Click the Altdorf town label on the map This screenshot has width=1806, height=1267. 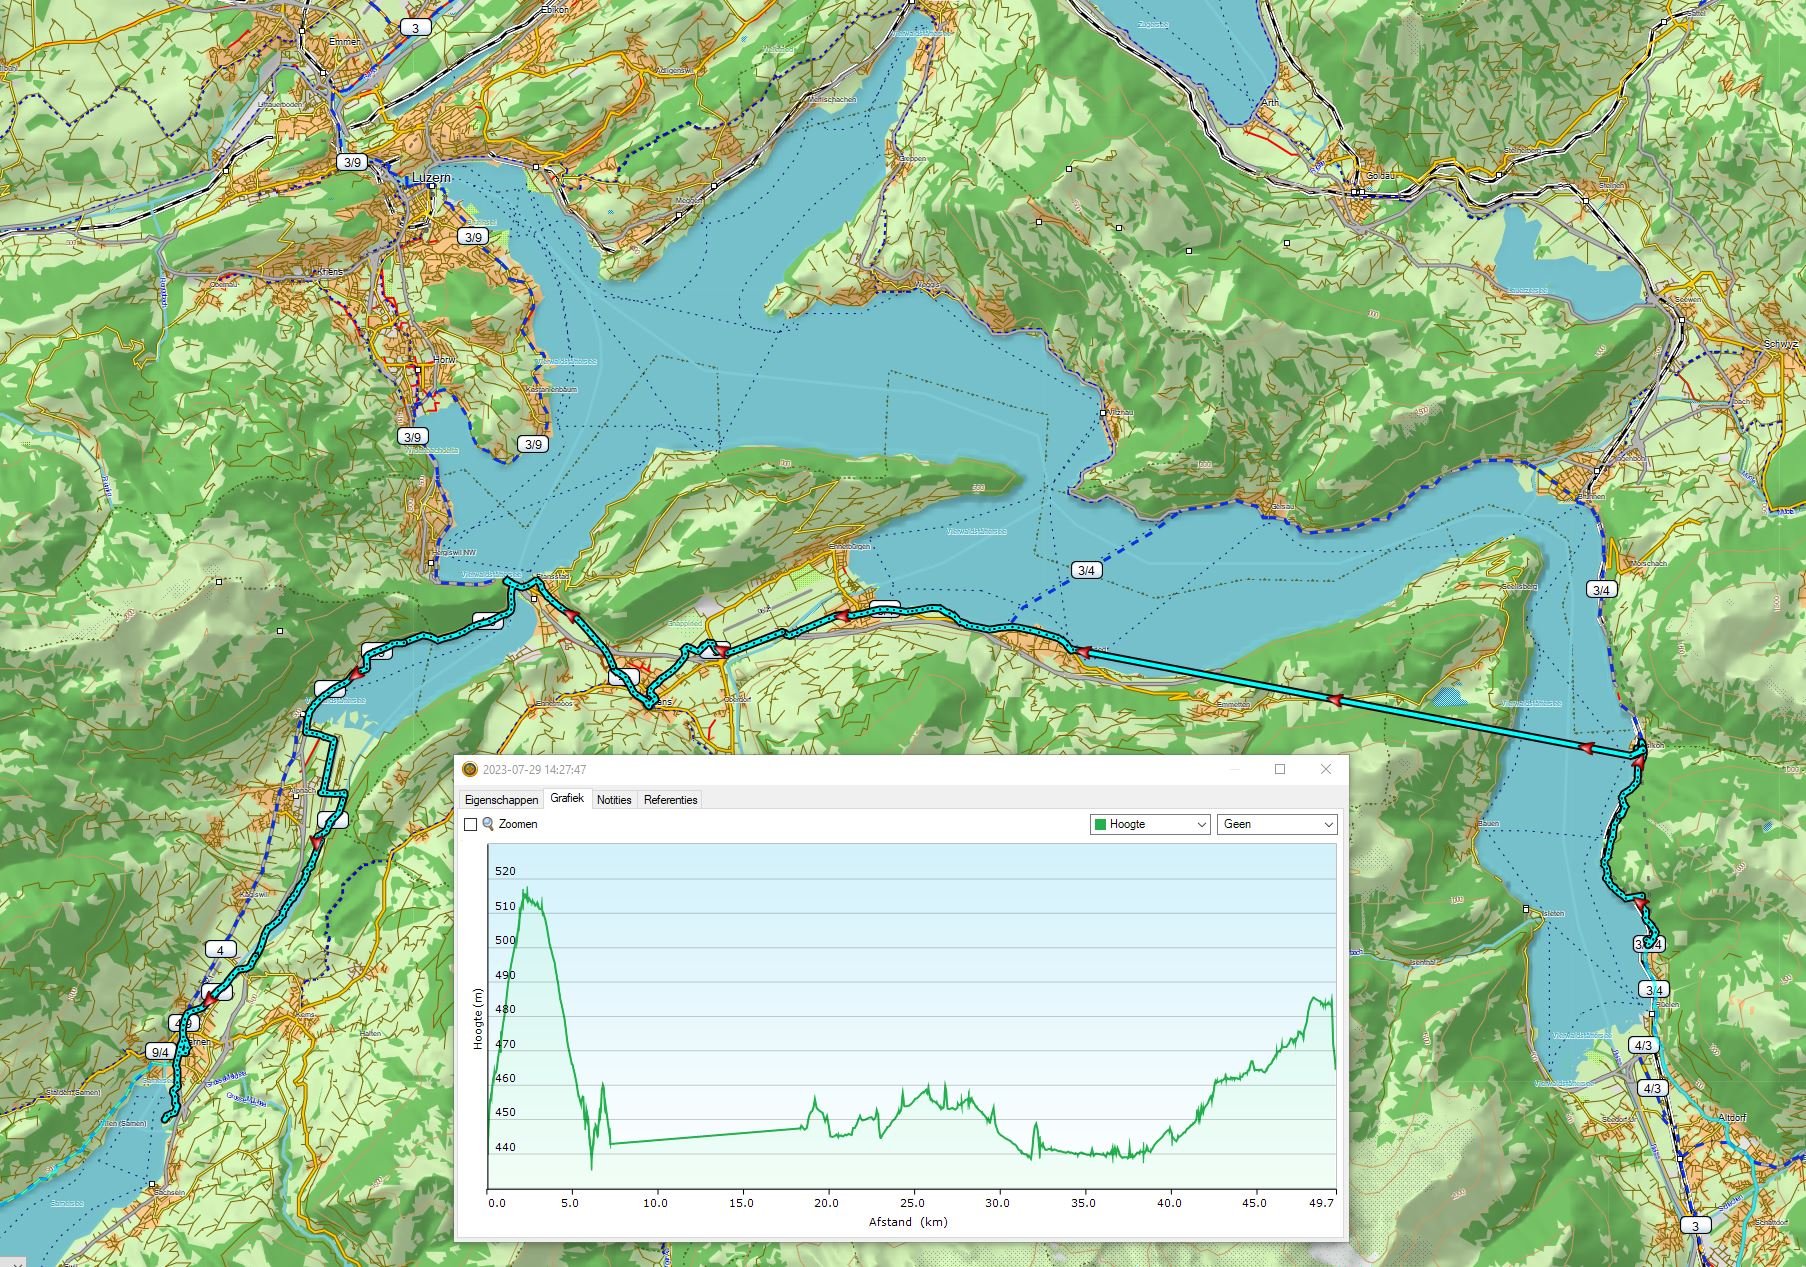point(1729,1116)
